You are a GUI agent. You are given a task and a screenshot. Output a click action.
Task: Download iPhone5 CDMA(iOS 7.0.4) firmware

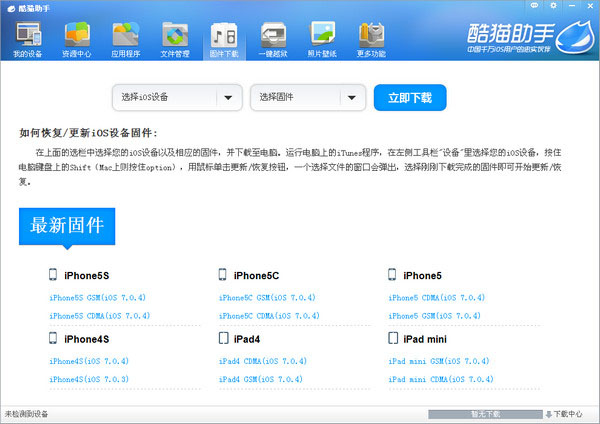click(437, 298)
